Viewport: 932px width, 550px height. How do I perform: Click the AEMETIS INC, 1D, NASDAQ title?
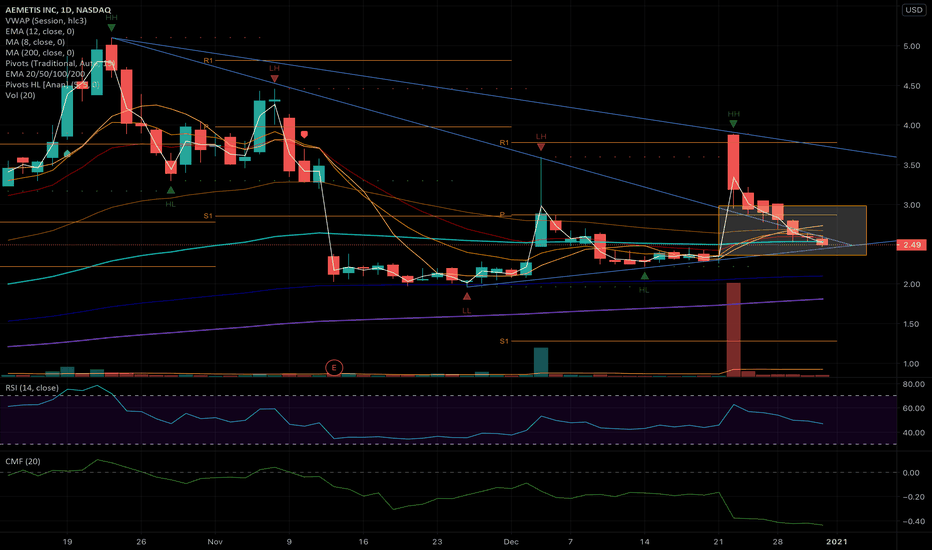click(58, 10)
